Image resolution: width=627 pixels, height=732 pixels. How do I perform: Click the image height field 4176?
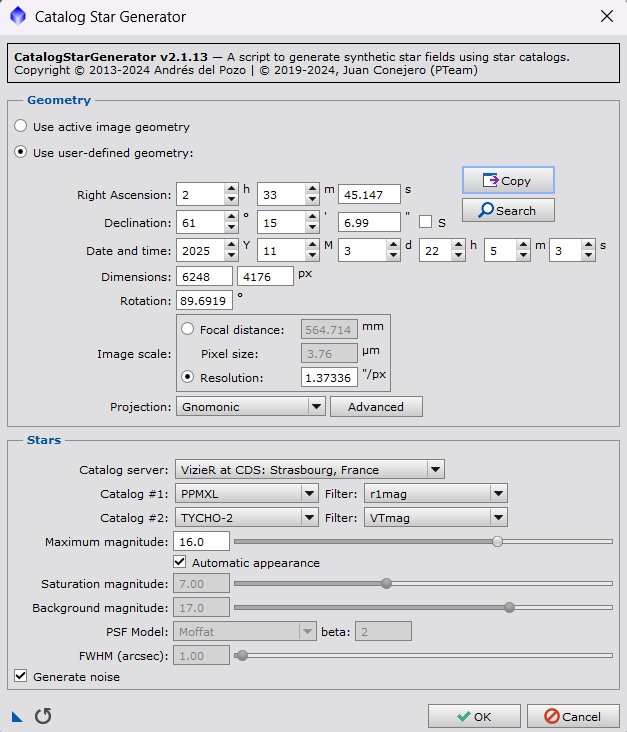coord(266,276)
